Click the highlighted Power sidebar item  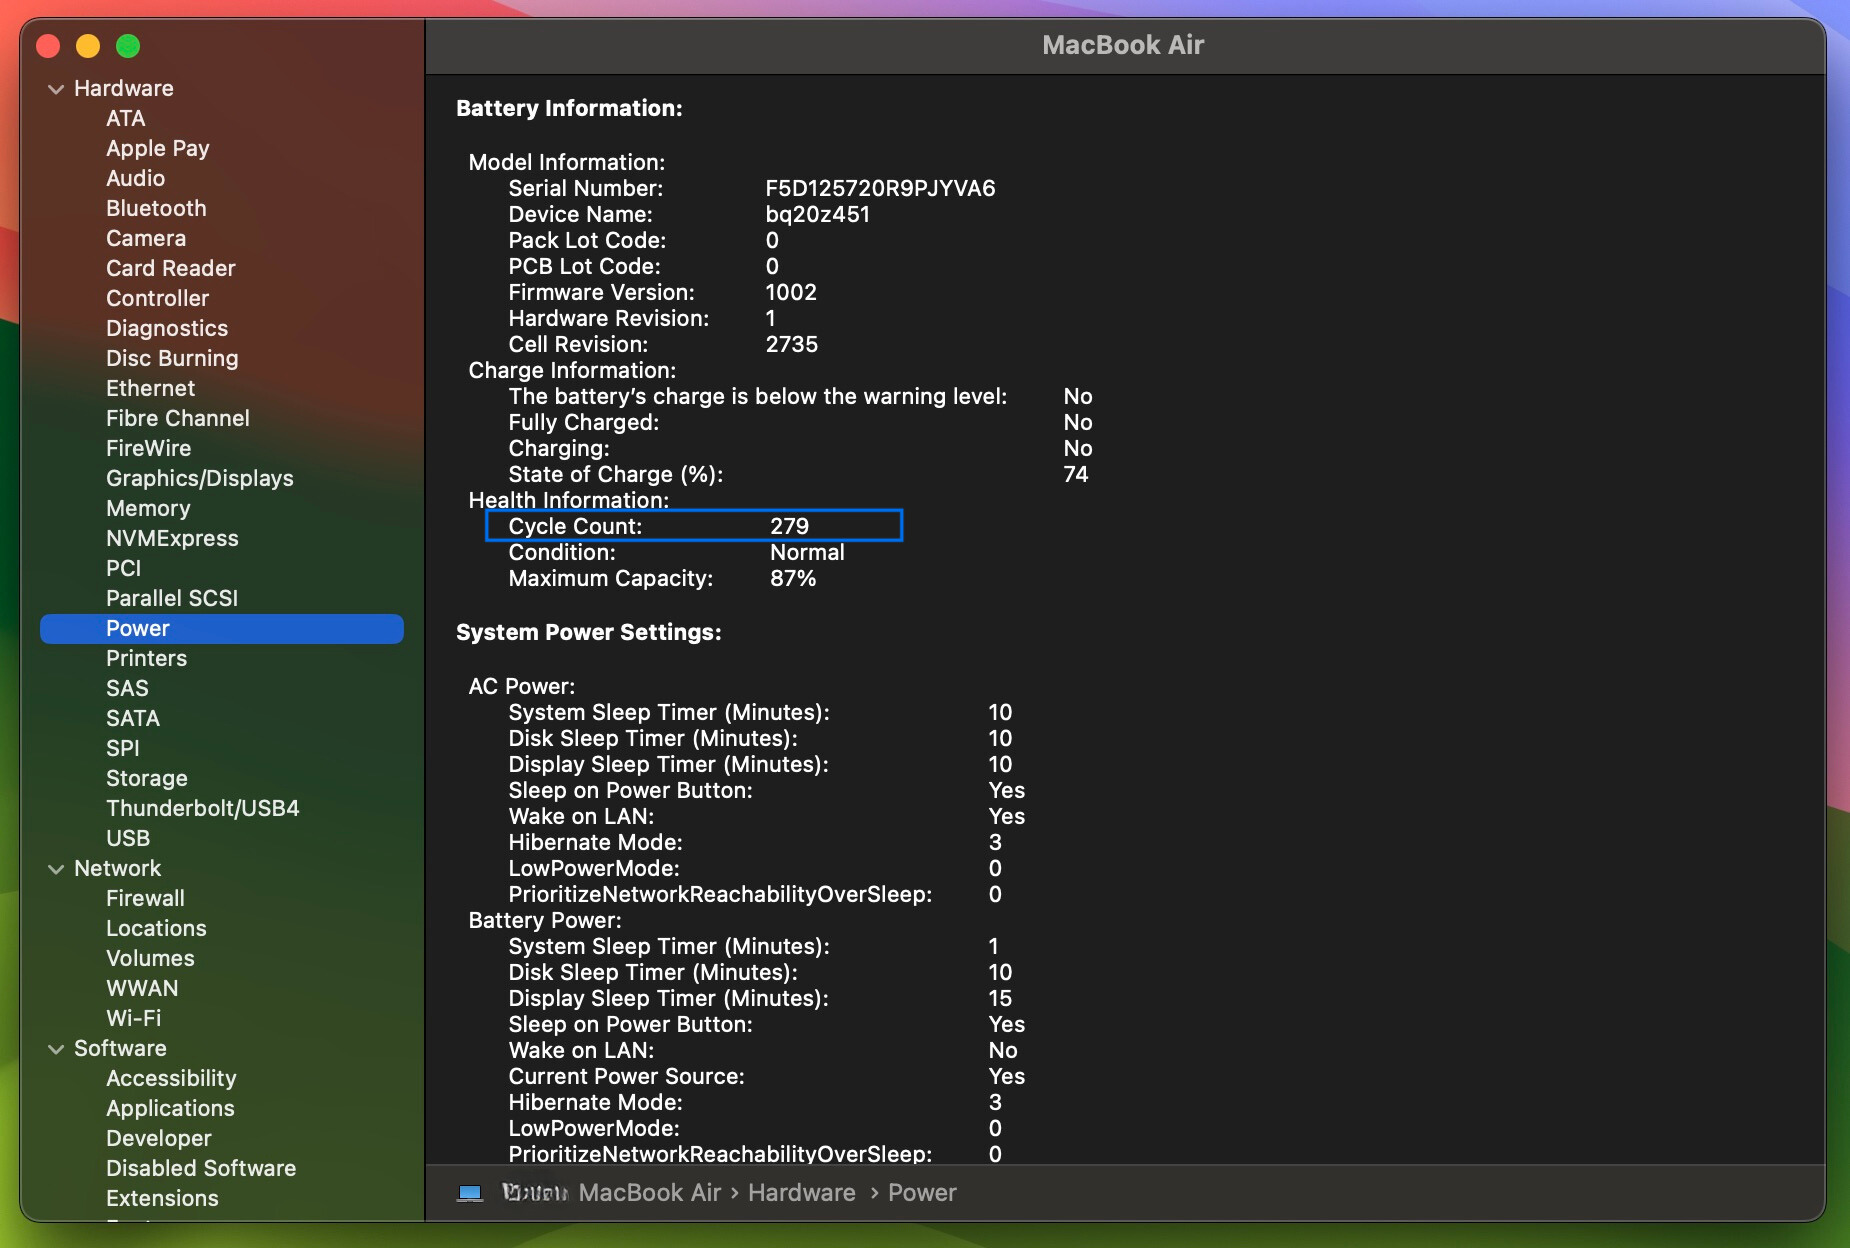[222, 628]
